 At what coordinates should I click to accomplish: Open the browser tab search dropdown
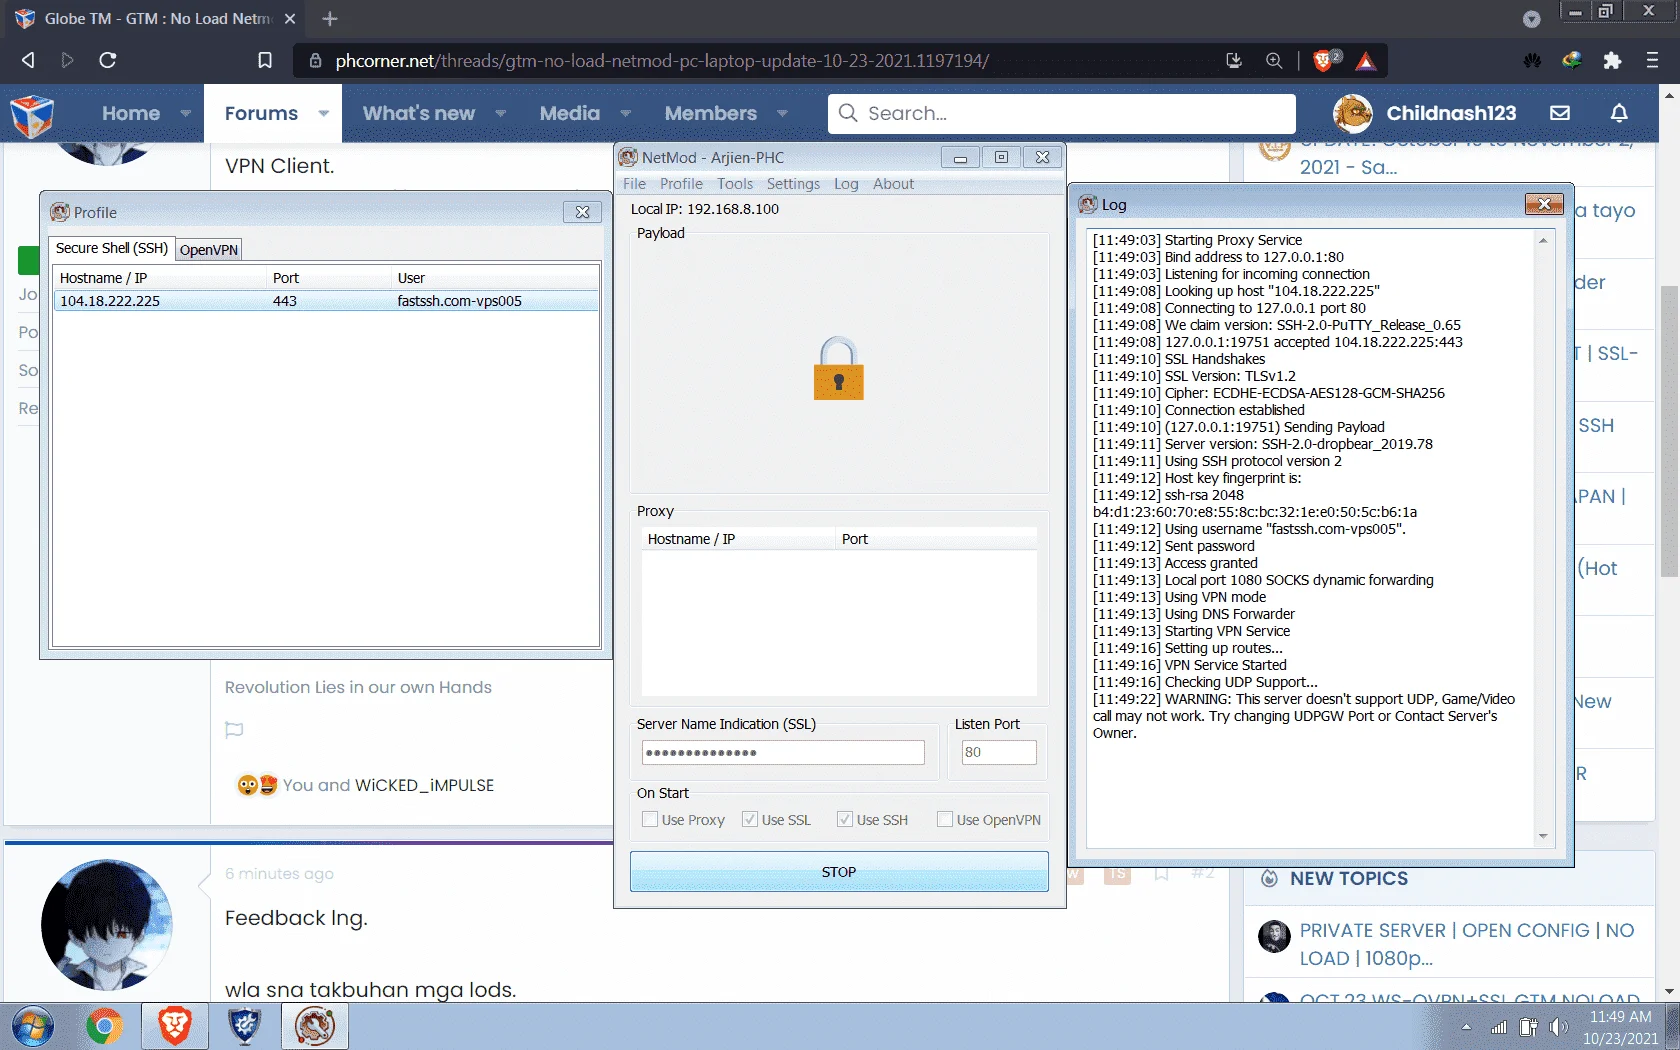coord(1531,18)
